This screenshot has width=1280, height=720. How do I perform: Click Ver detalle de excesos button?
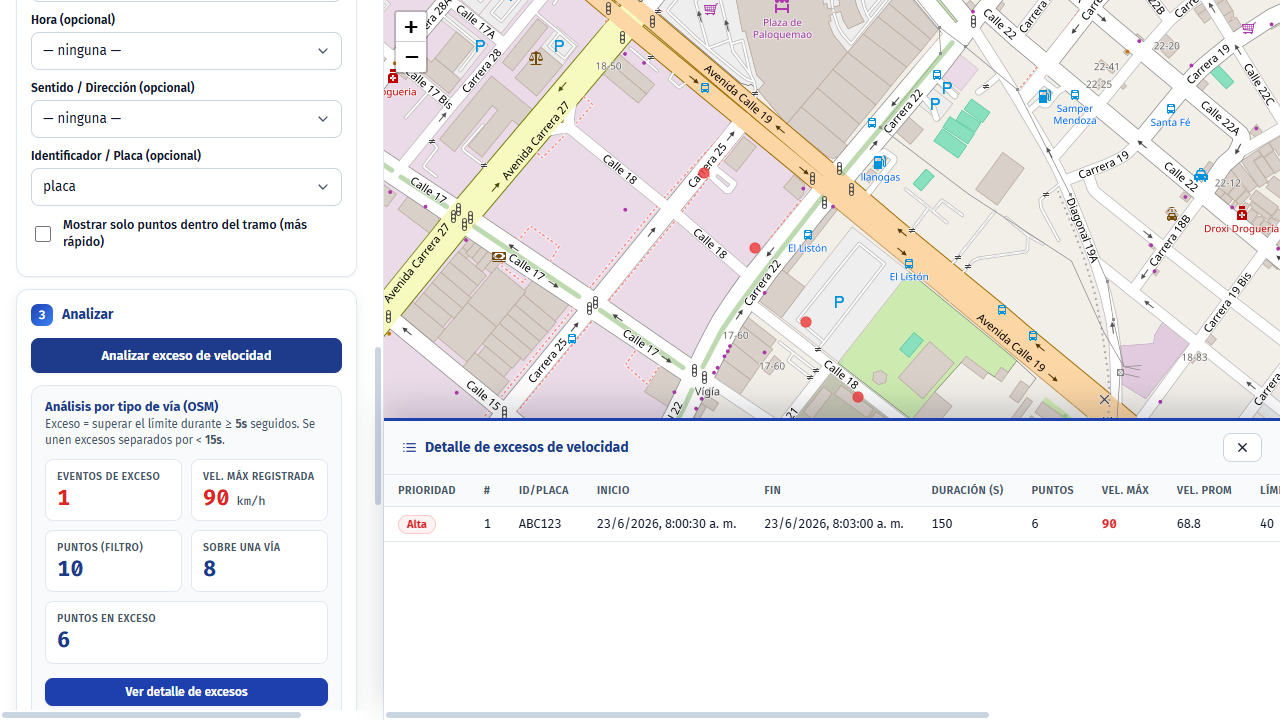click(x=186, y=692)
